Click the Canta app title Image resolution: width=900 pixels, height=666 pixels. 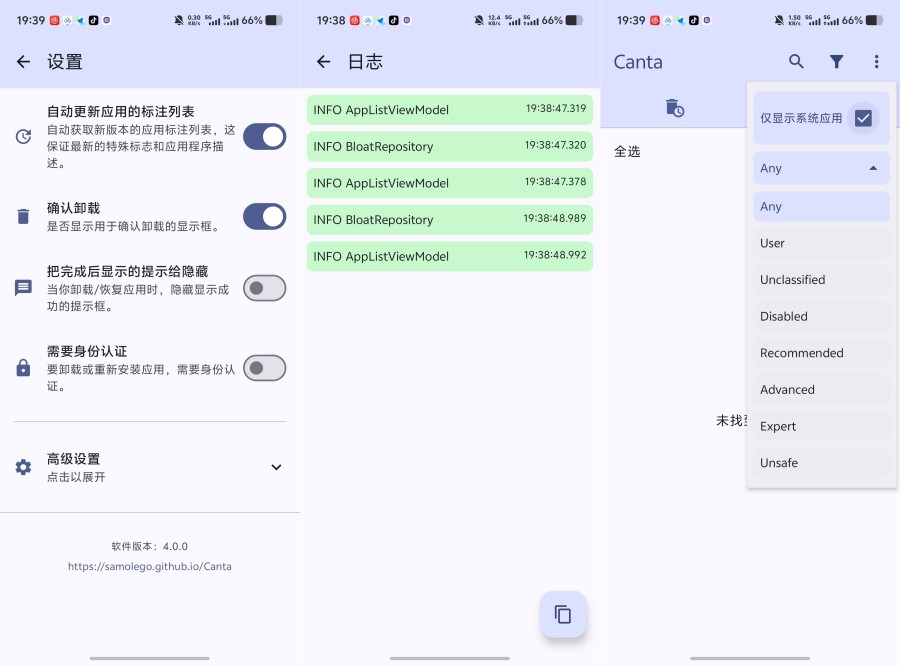pyautogui.click(x=638, y=62)
